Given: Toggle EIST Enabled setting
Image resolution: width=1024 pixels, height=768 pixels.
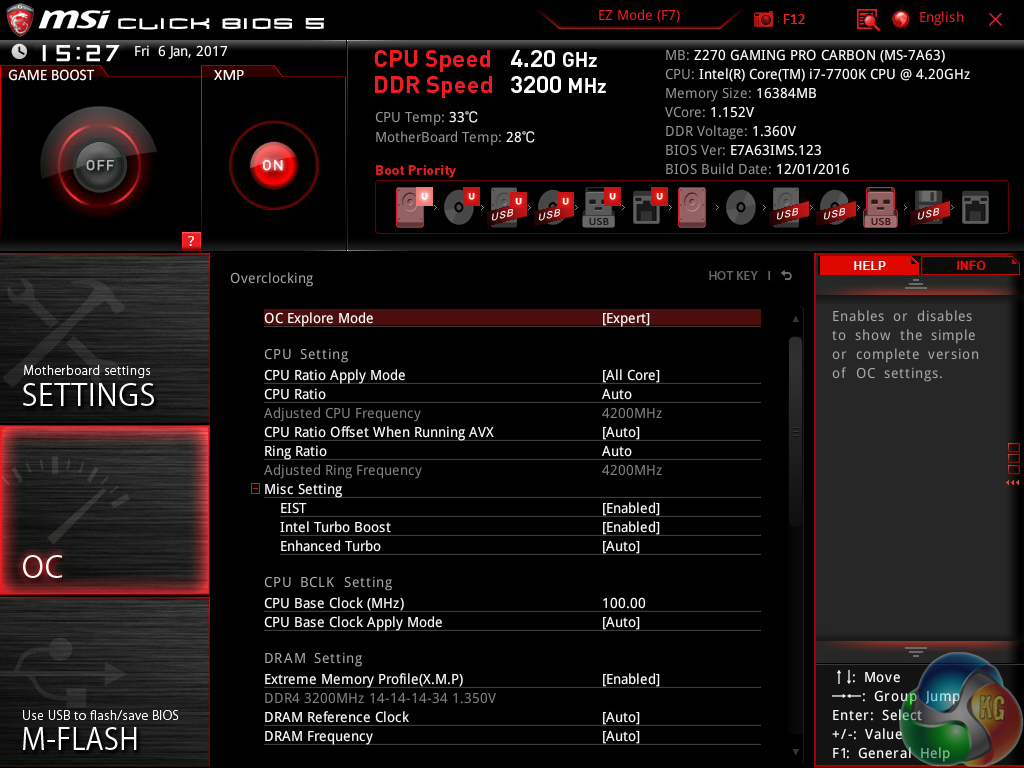Looking at the screenshot, I should tap(630, 508).
